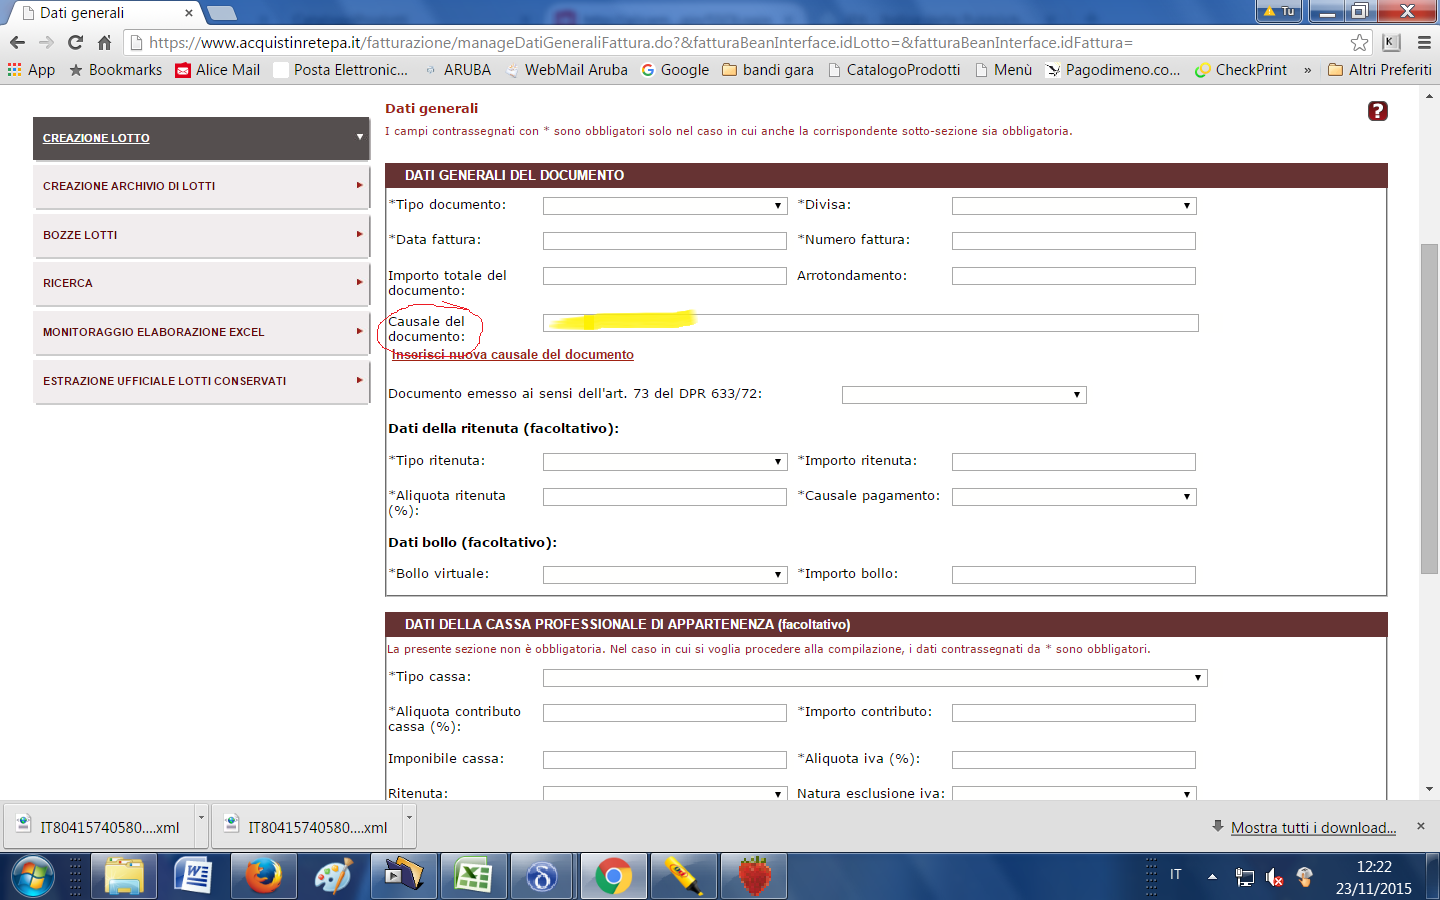Open Paint from the taskbar

coord(334,877)
